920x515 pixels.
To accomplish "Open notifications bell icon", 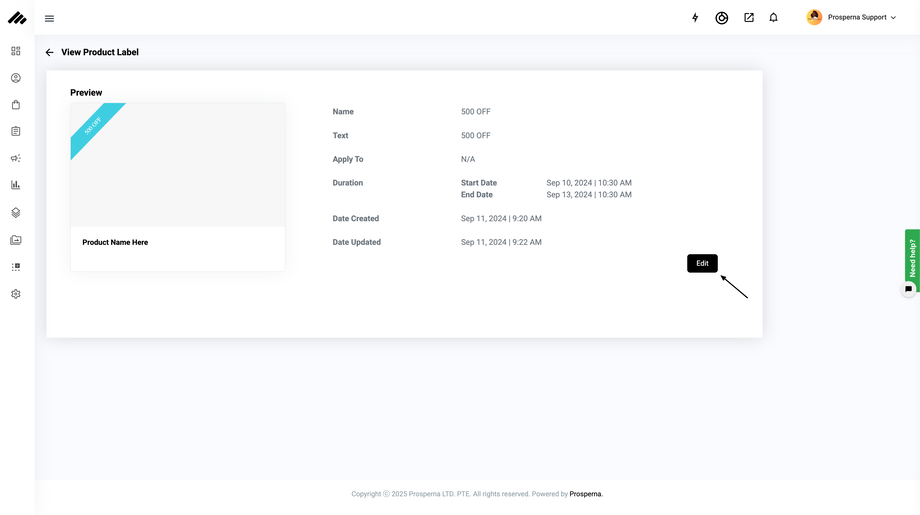I will (x=773, y=18).
